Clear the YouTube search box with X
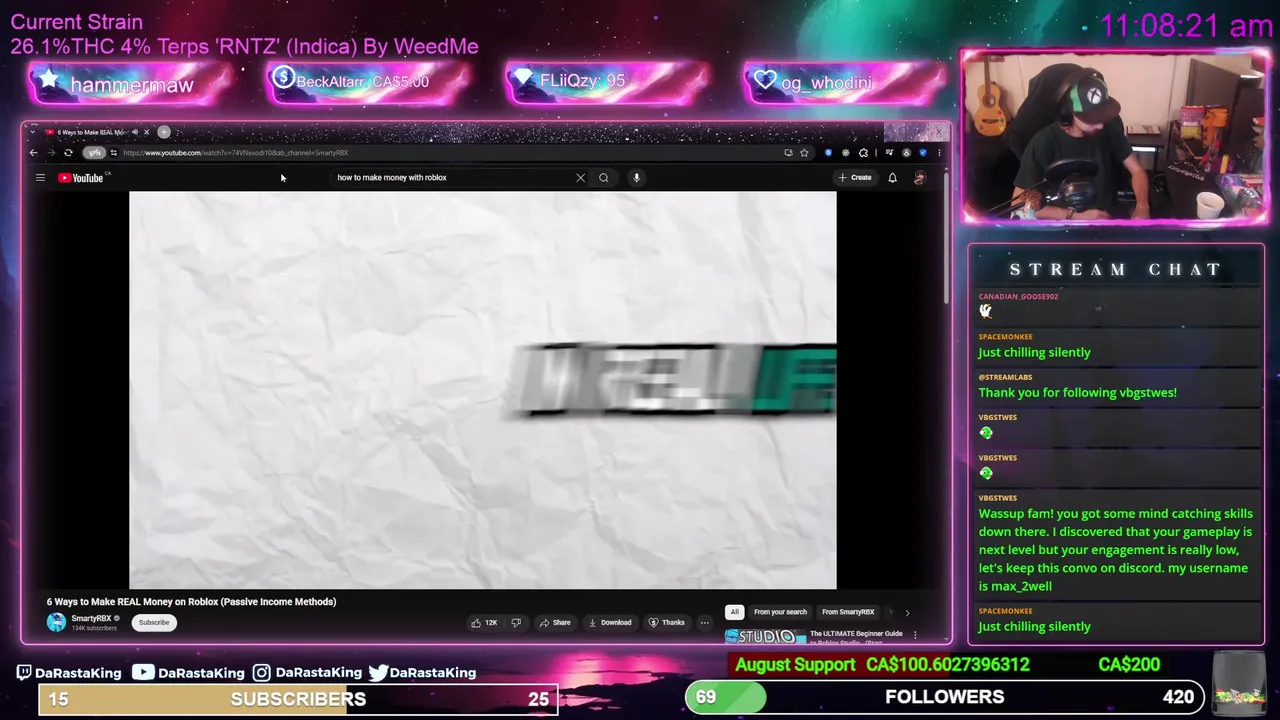The width and height of the screenshot is (1280, 720). point(580,178)
